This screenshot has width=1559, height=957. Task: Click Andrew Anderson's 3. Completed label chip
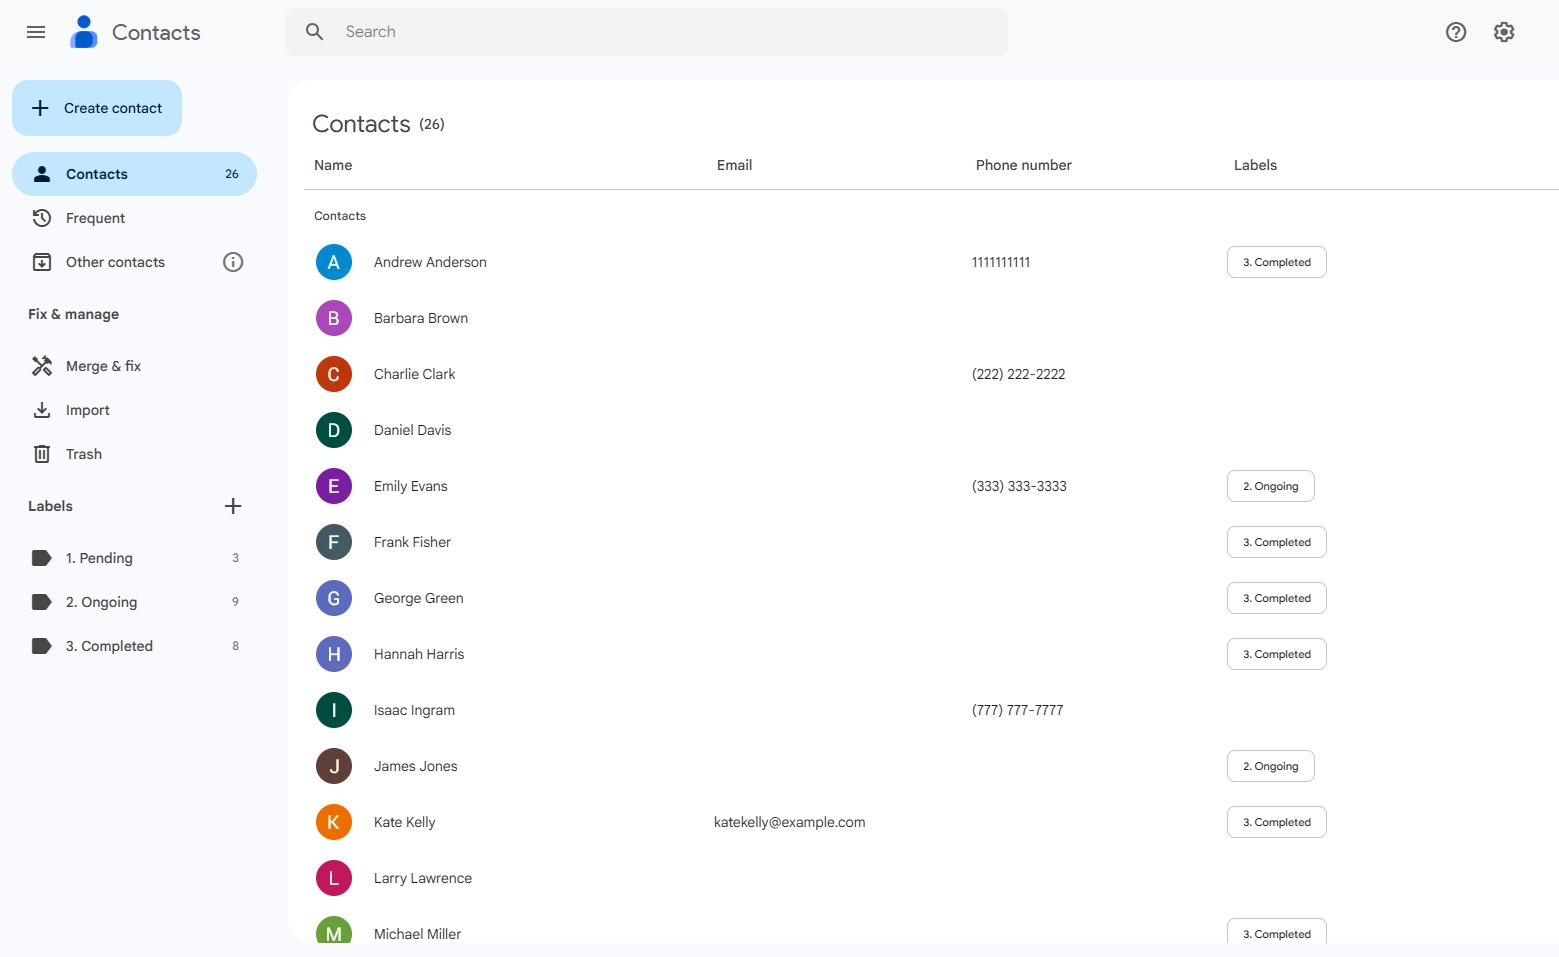[1277, 262]
